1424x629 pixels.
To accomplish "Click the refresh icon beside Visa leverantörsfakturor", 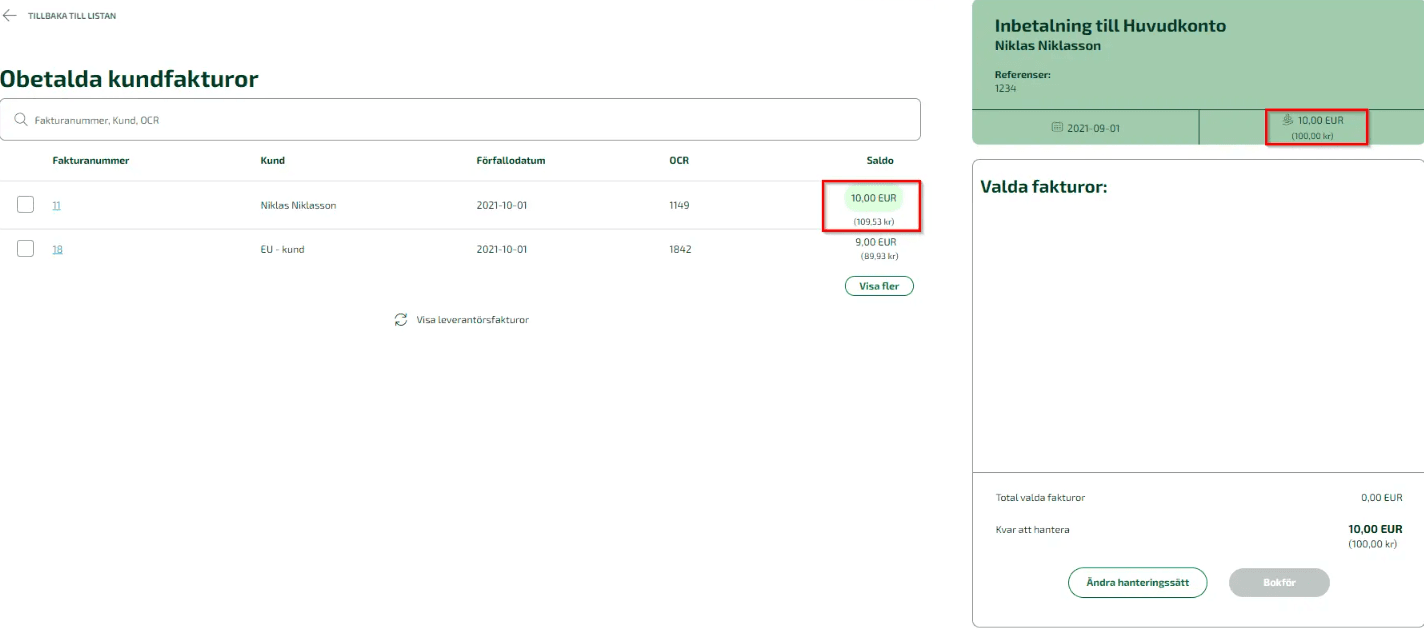I will (x=401, y=320).
